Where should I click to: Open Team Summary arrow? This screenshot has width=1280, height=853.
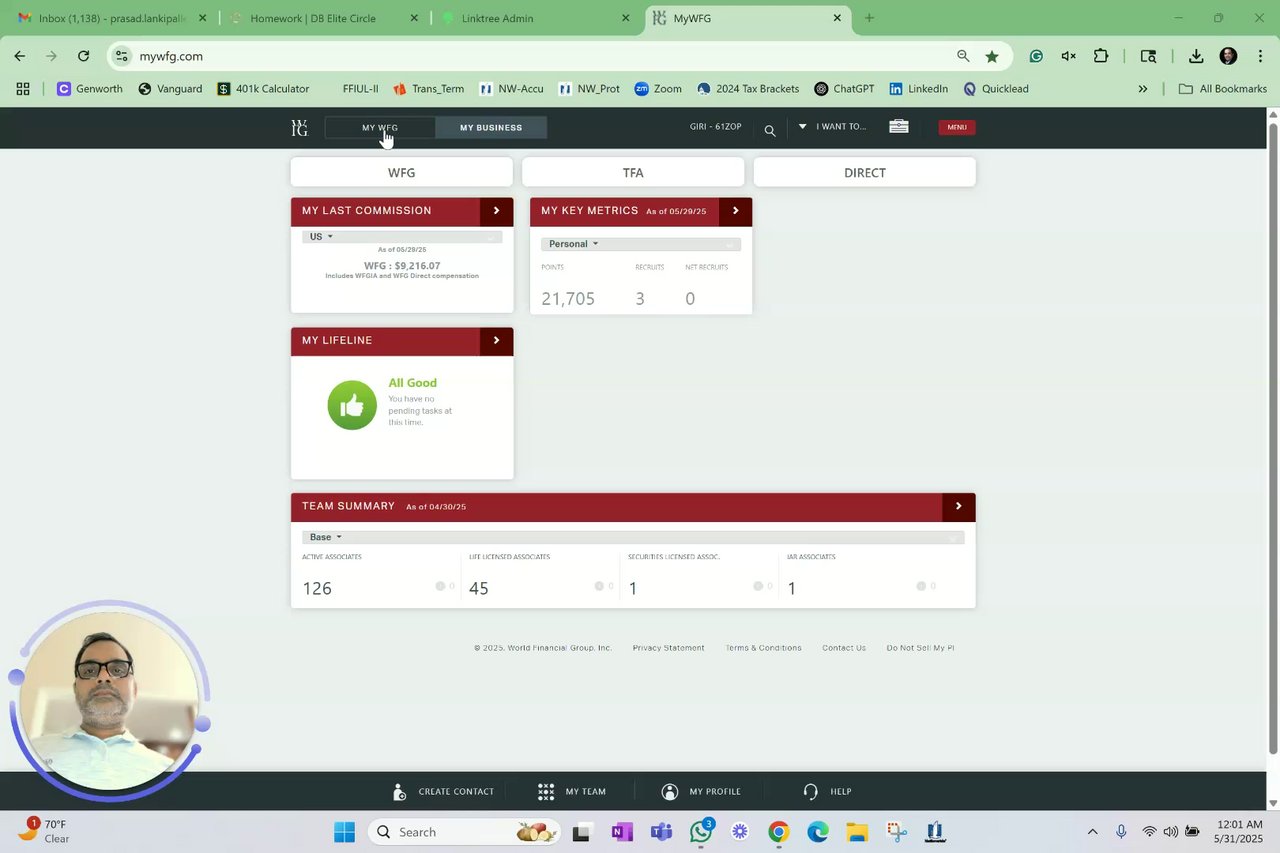pyautogui.click(x=958, y=506)
